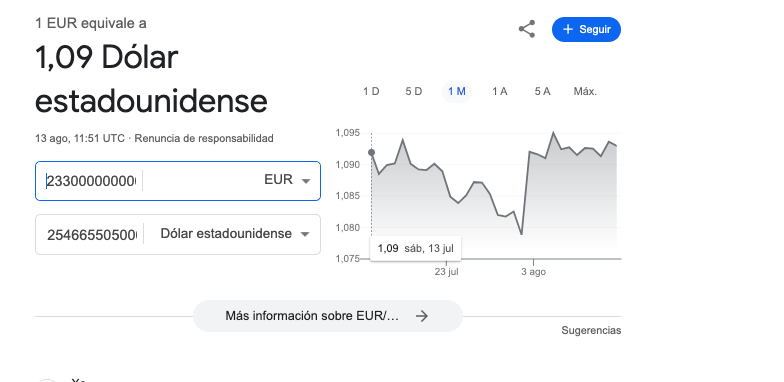The height and width of the screenshot is (382, 784).
Task: Select the 5 D time range tab
Action: tap(414, 92)
